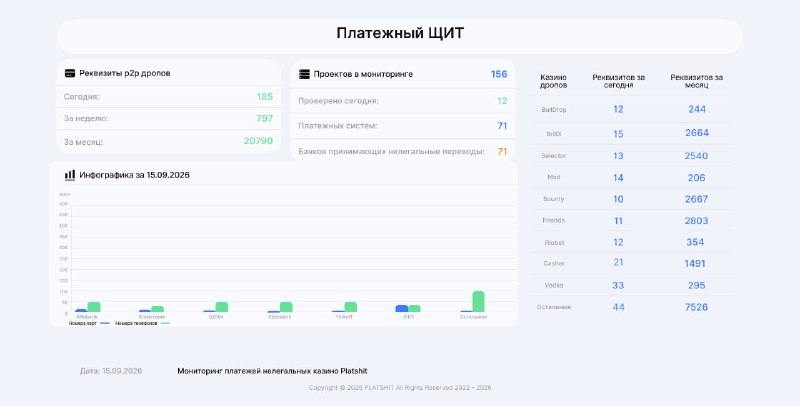This screenshot has width=800, height=406.
Task: Click the blue Номера карт legend marker
Action: pyautogui.click(x=105, y=323)
